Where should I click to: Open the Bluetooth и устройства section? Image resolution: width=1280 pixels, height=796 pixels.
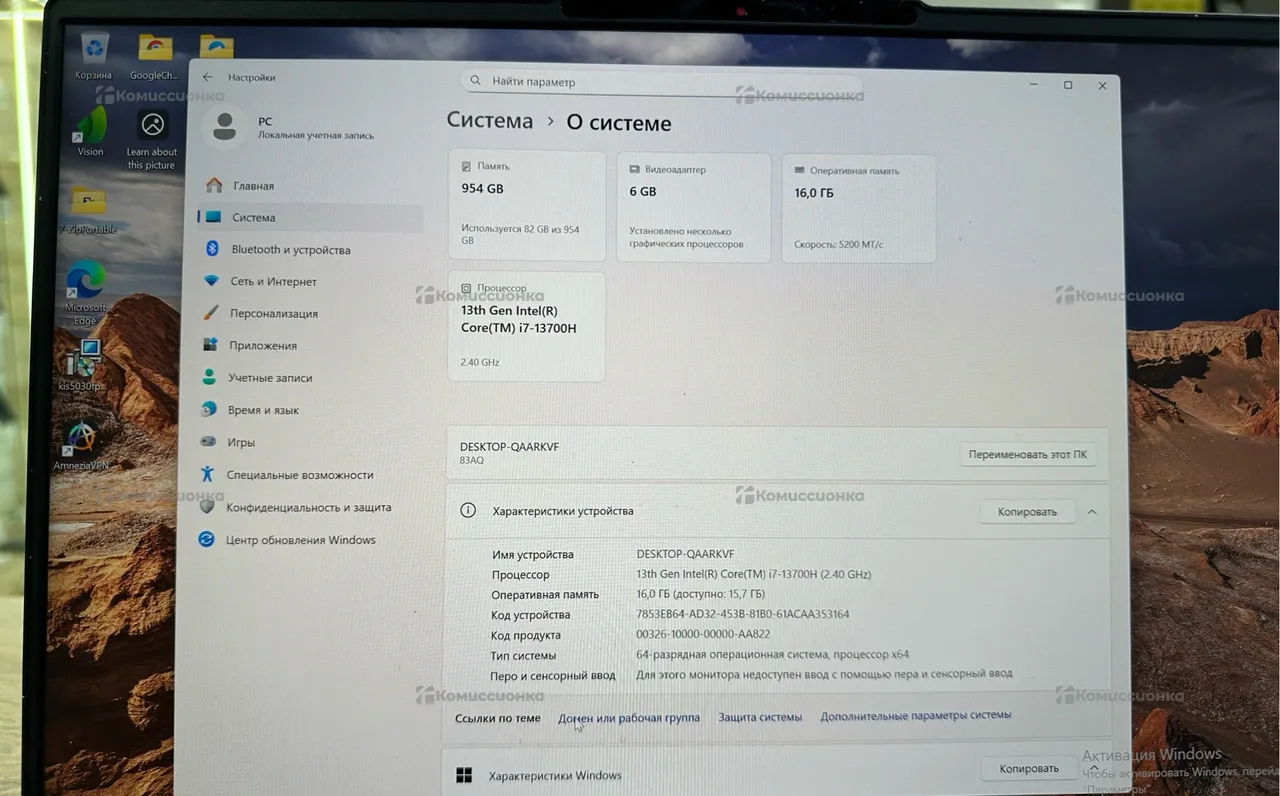click(x=290, y=250)
